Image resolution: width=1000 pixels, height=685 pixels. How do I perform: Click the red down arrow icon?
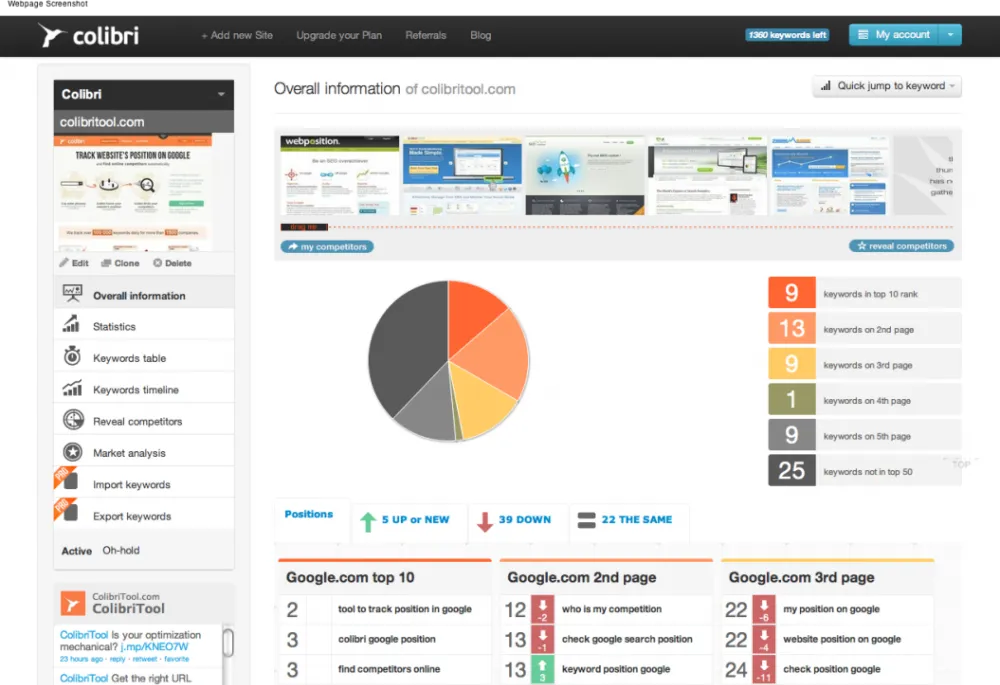tap(485, 522)
